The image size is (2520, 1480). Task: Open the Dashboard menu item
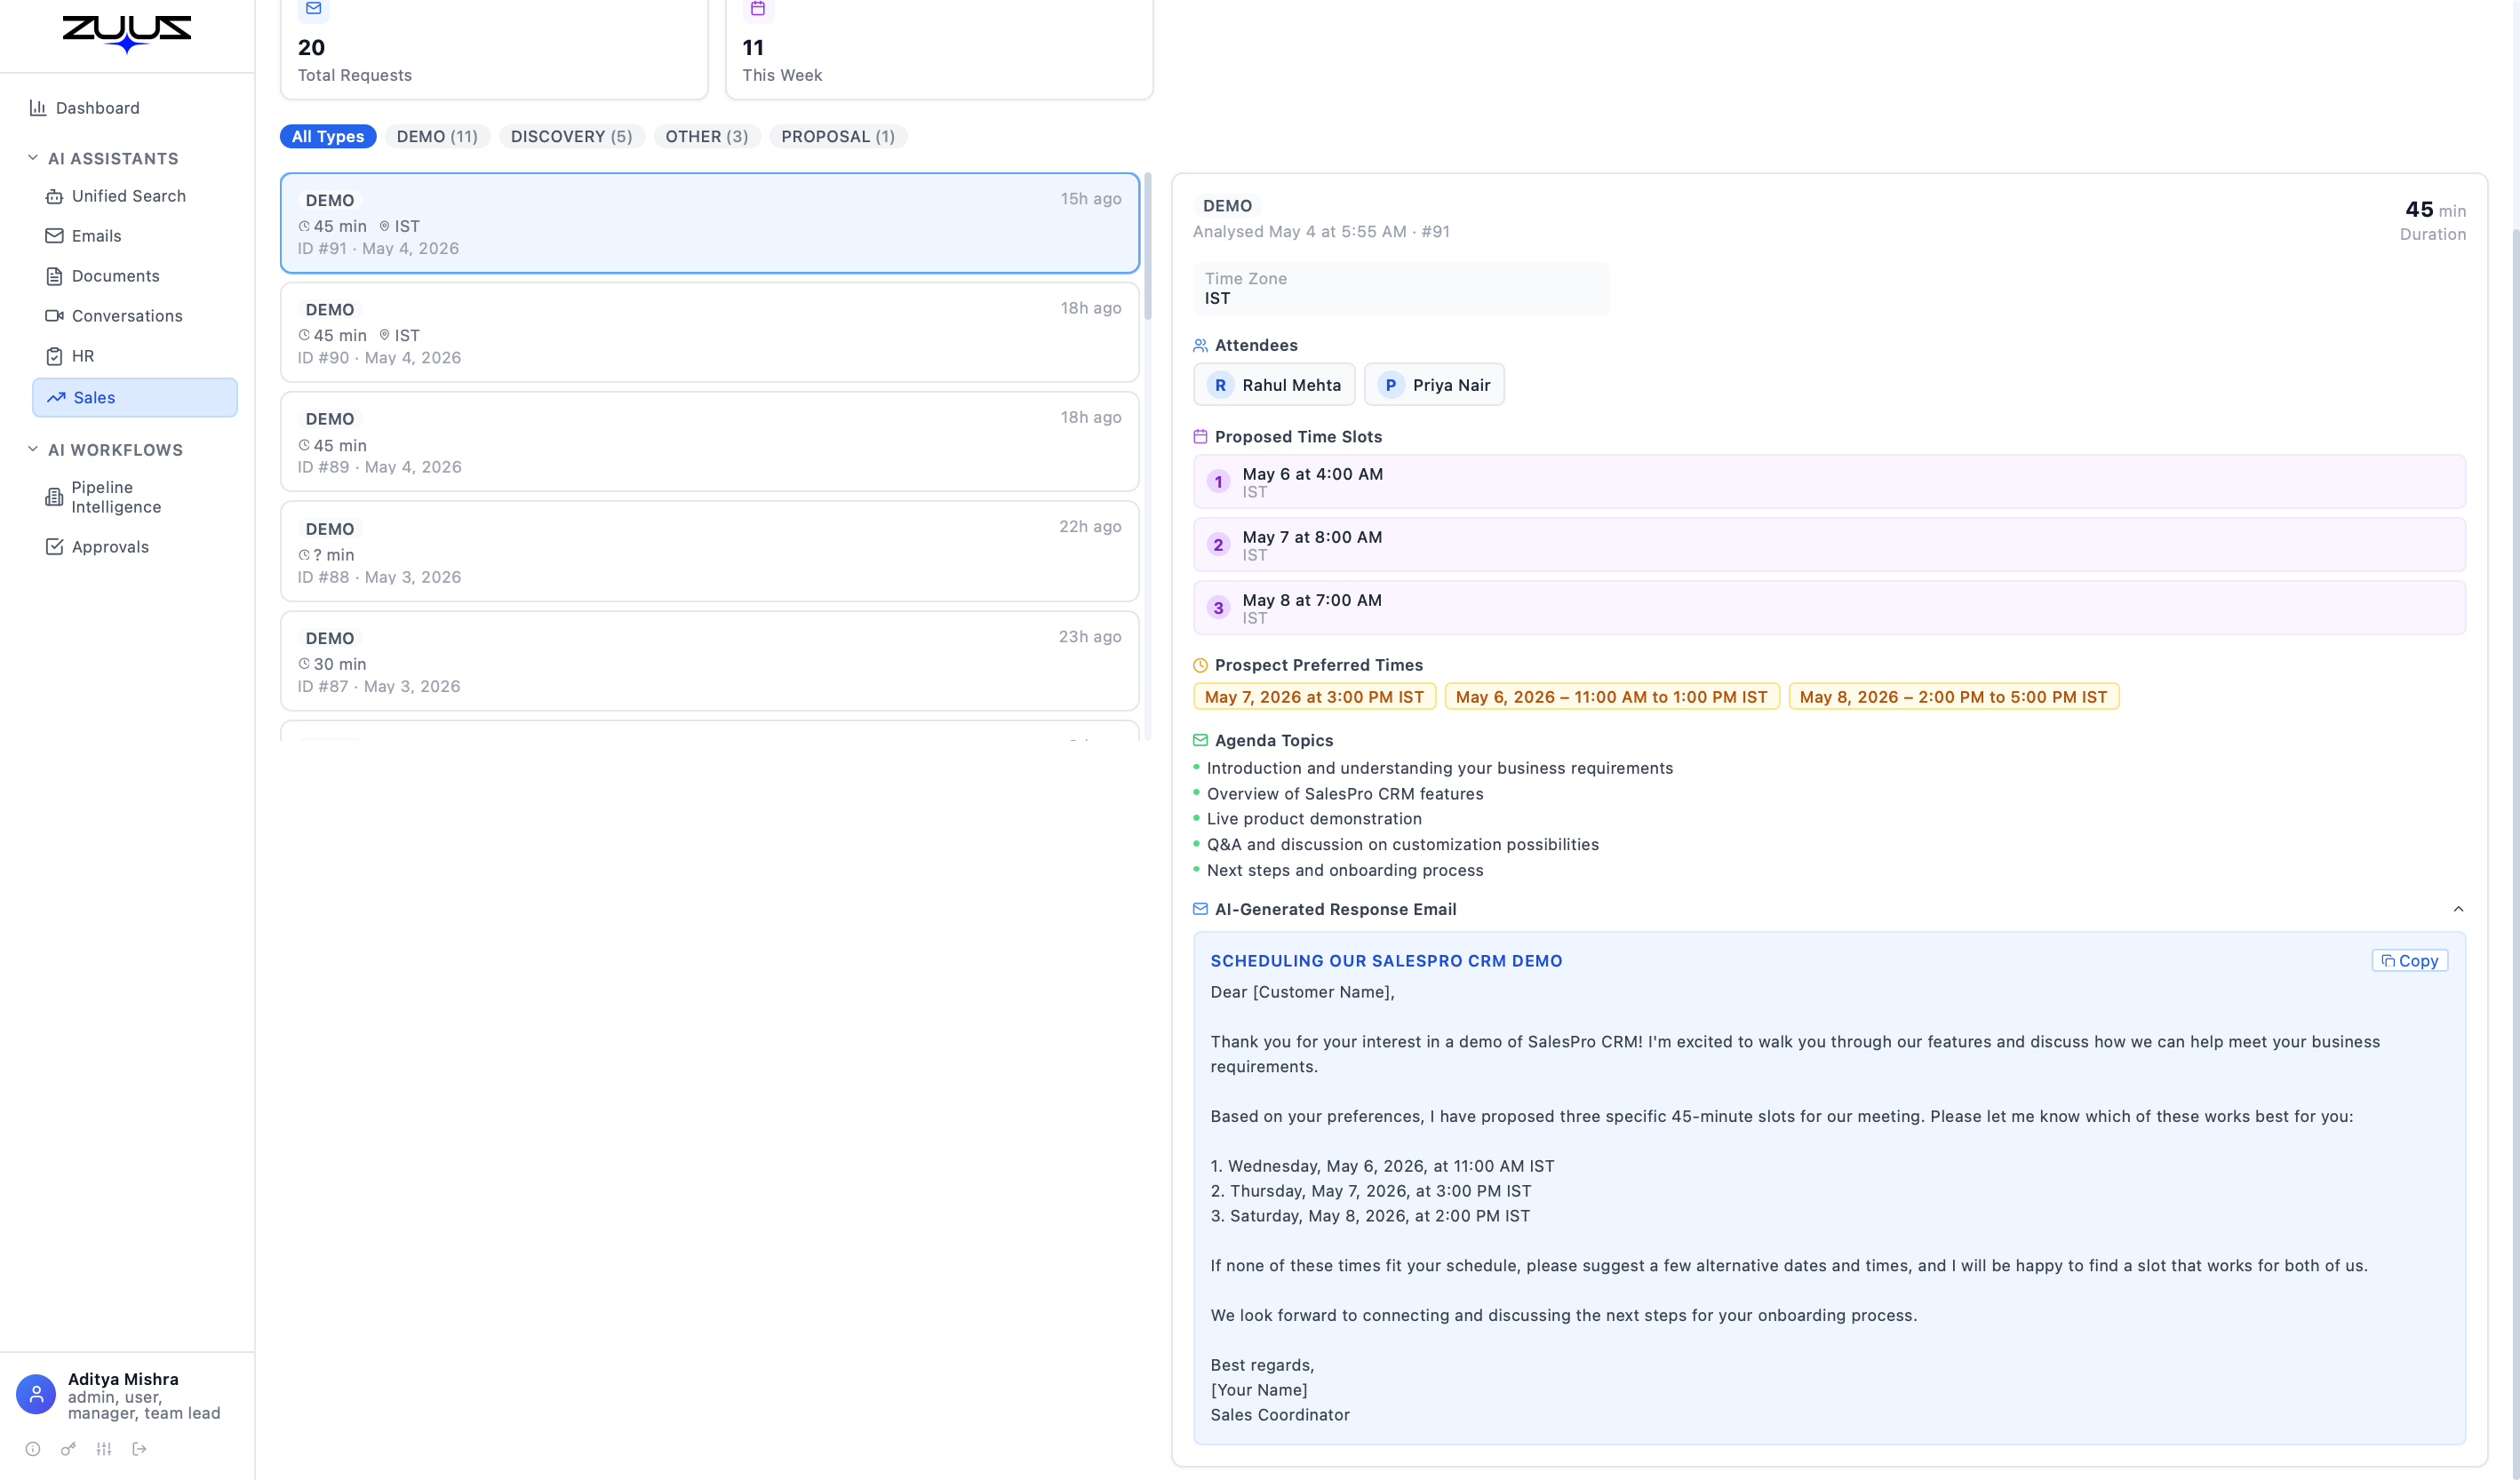(x=127, y=108)
